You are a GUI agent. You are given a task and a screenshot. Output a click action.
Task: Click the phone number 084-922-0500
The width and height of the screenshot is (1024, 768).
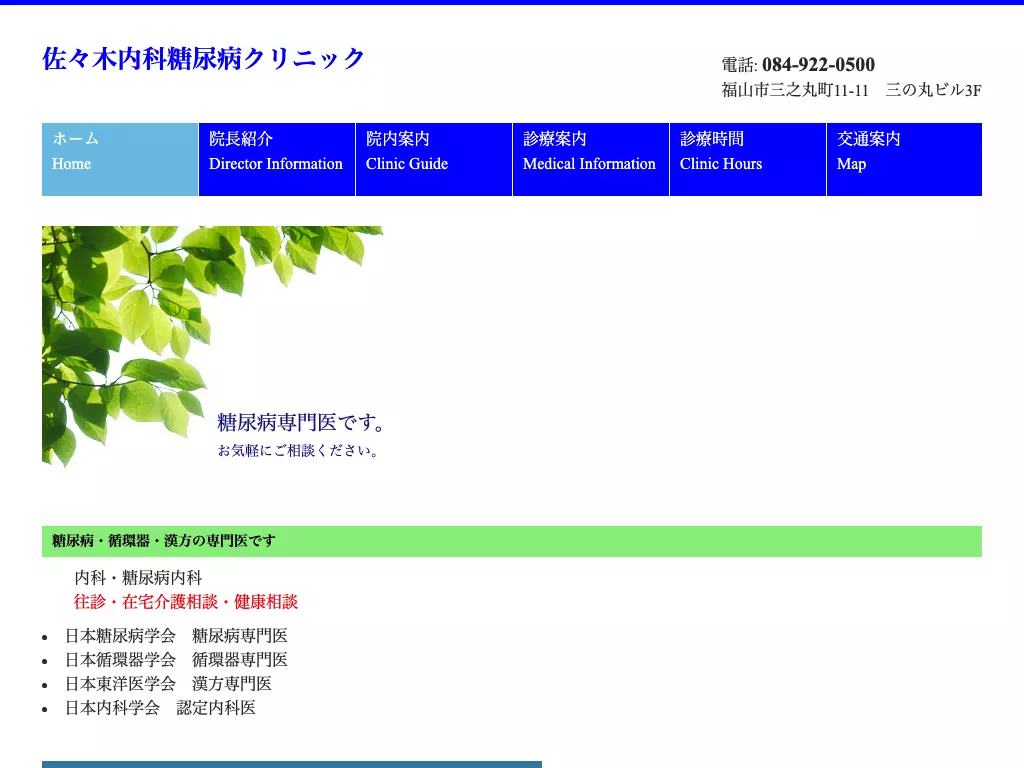point(818,65)
